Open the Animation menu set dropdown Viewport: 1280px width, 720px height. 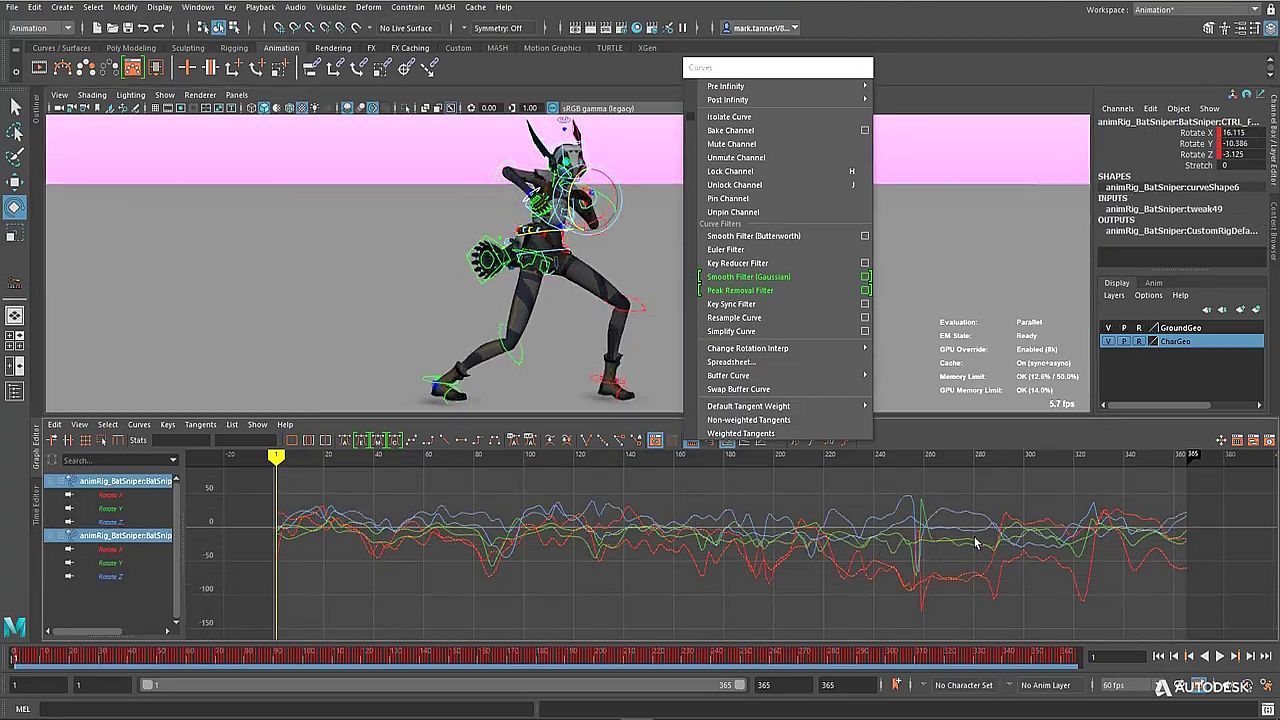point(42,28)
